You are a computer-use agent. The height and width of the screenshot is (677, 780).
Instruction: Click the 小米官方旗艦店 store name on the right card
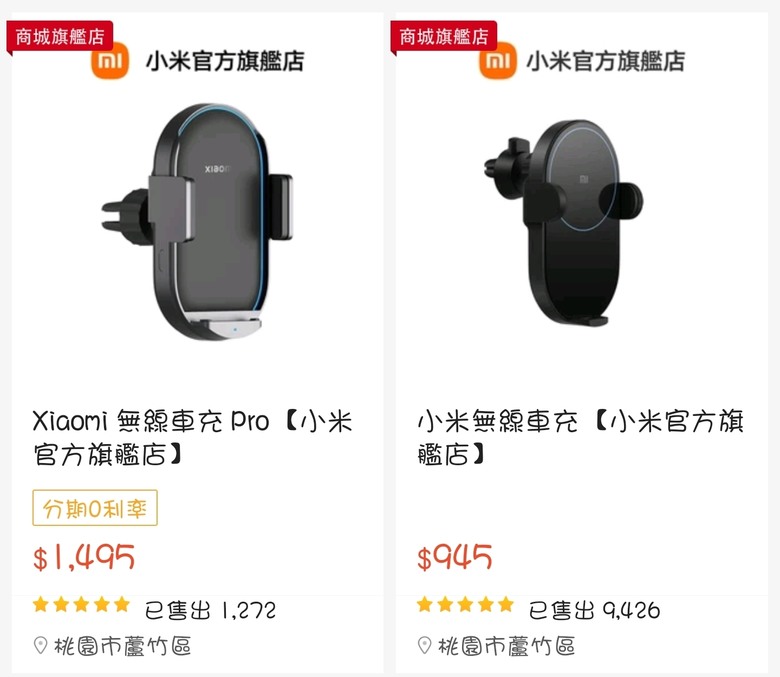(605, 61)
